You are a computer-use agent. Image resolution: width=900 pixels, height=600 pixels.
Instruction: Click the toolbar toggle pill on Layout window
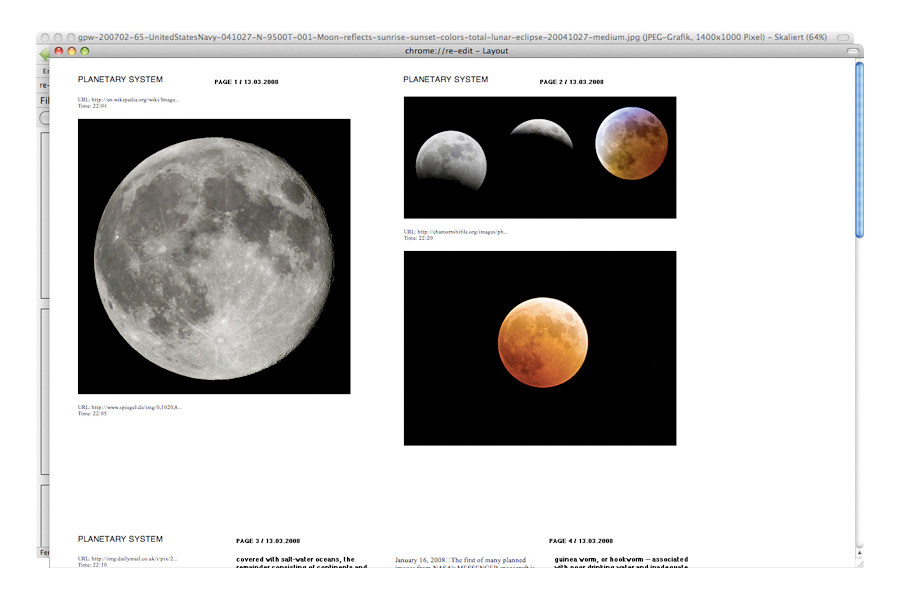[x=852, y=50]
